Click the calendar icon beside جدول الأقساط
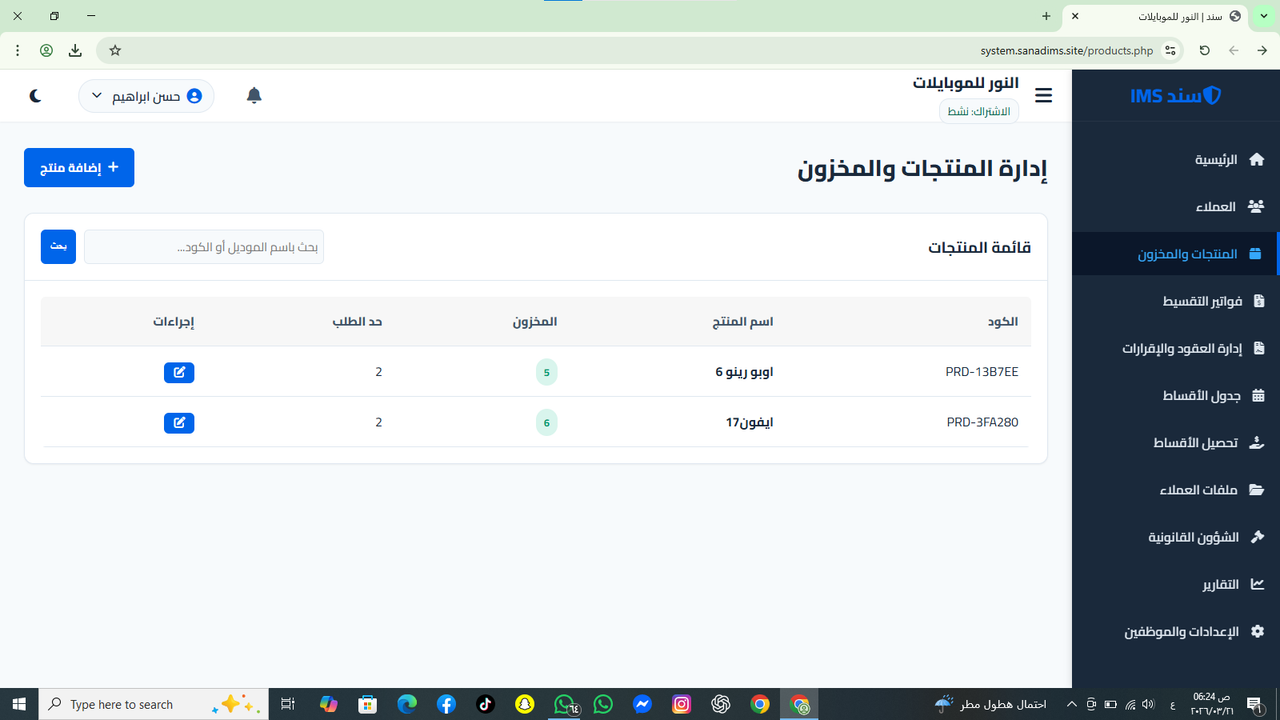Viewport: 1280px width, 720px height. coord(1258,396)
